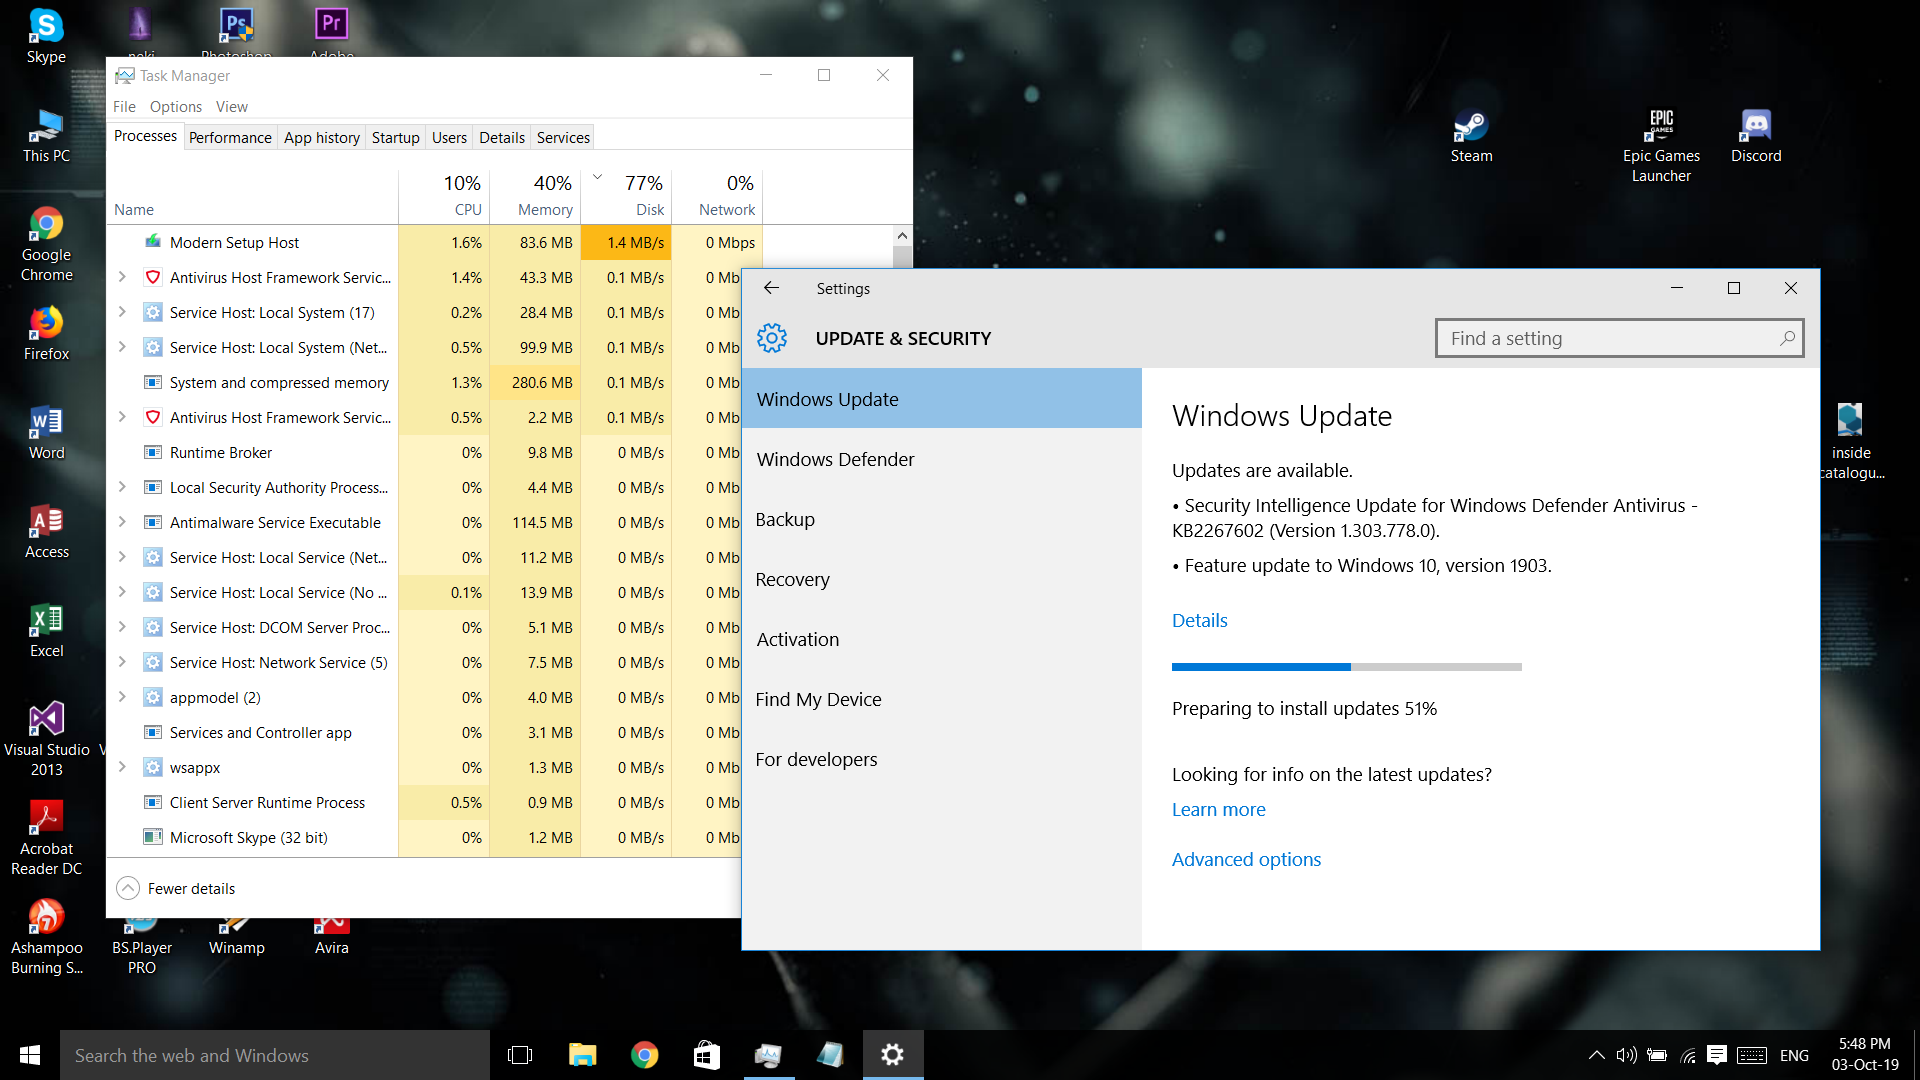The image size is (1920, 1080).
Task: Click update install progress bar
Action: click(x=1346, y=666)
